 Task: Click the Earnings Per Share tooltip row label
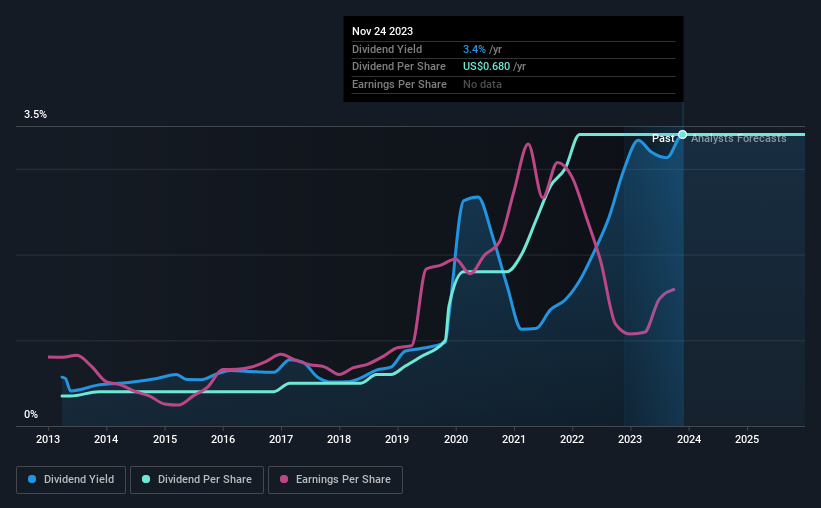click(400, 84)
